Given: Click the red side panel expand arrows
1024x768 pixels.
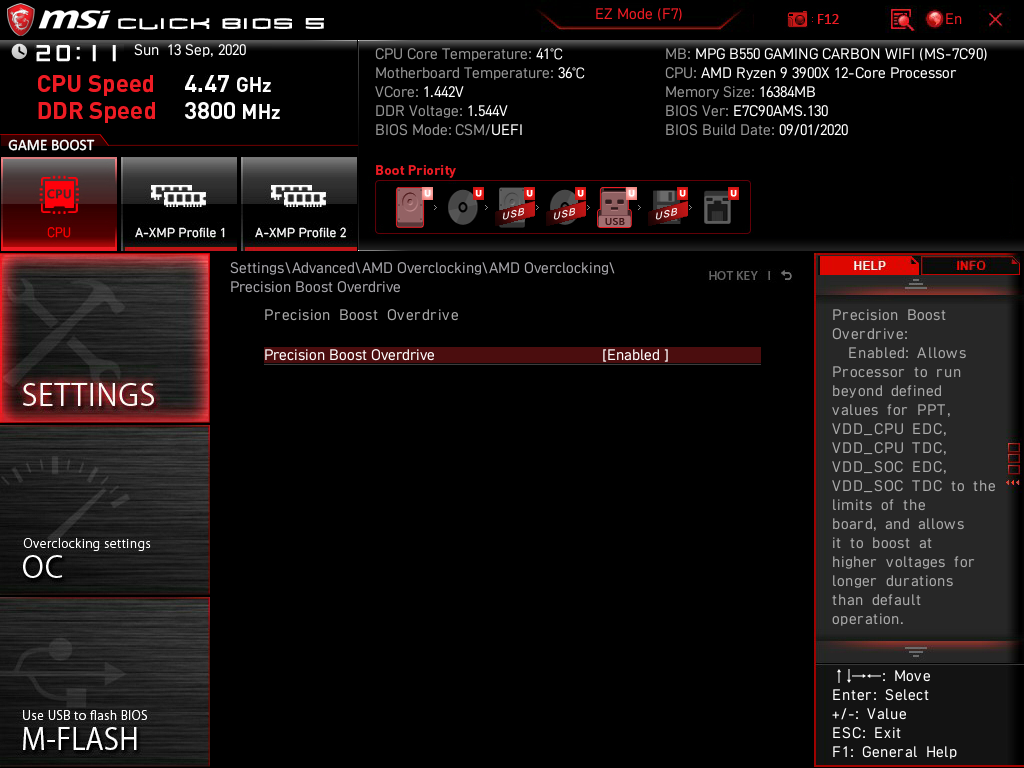Looking at the screenshot, I should point(1013,483).
